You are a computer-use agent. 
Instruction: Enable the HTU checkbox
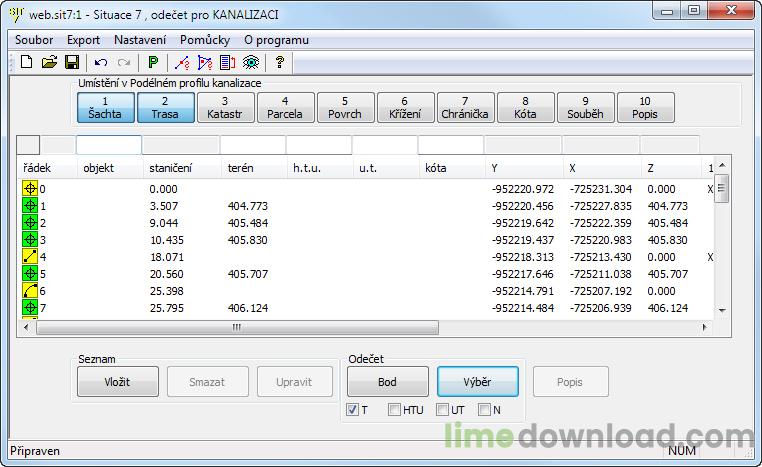click(394, 409)
